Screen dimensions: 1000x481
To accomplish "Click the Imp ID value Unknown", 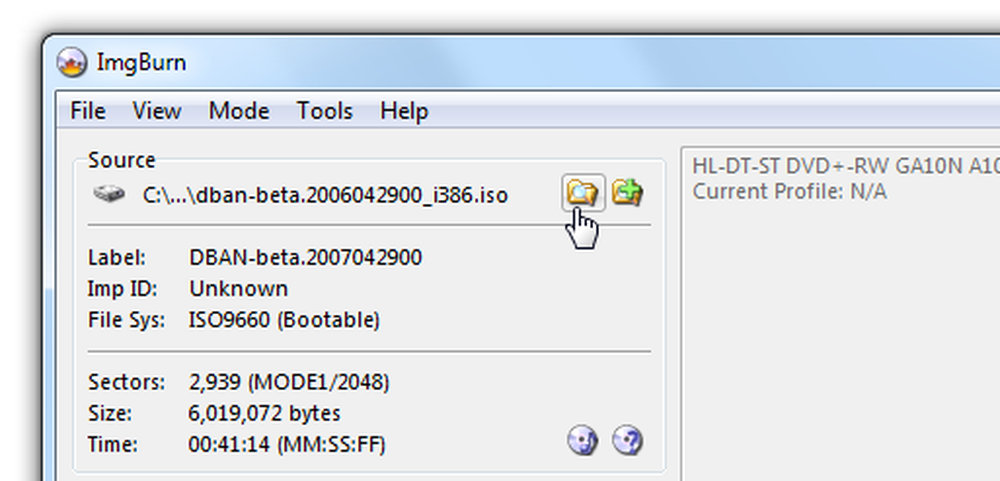I will [239, 289].
